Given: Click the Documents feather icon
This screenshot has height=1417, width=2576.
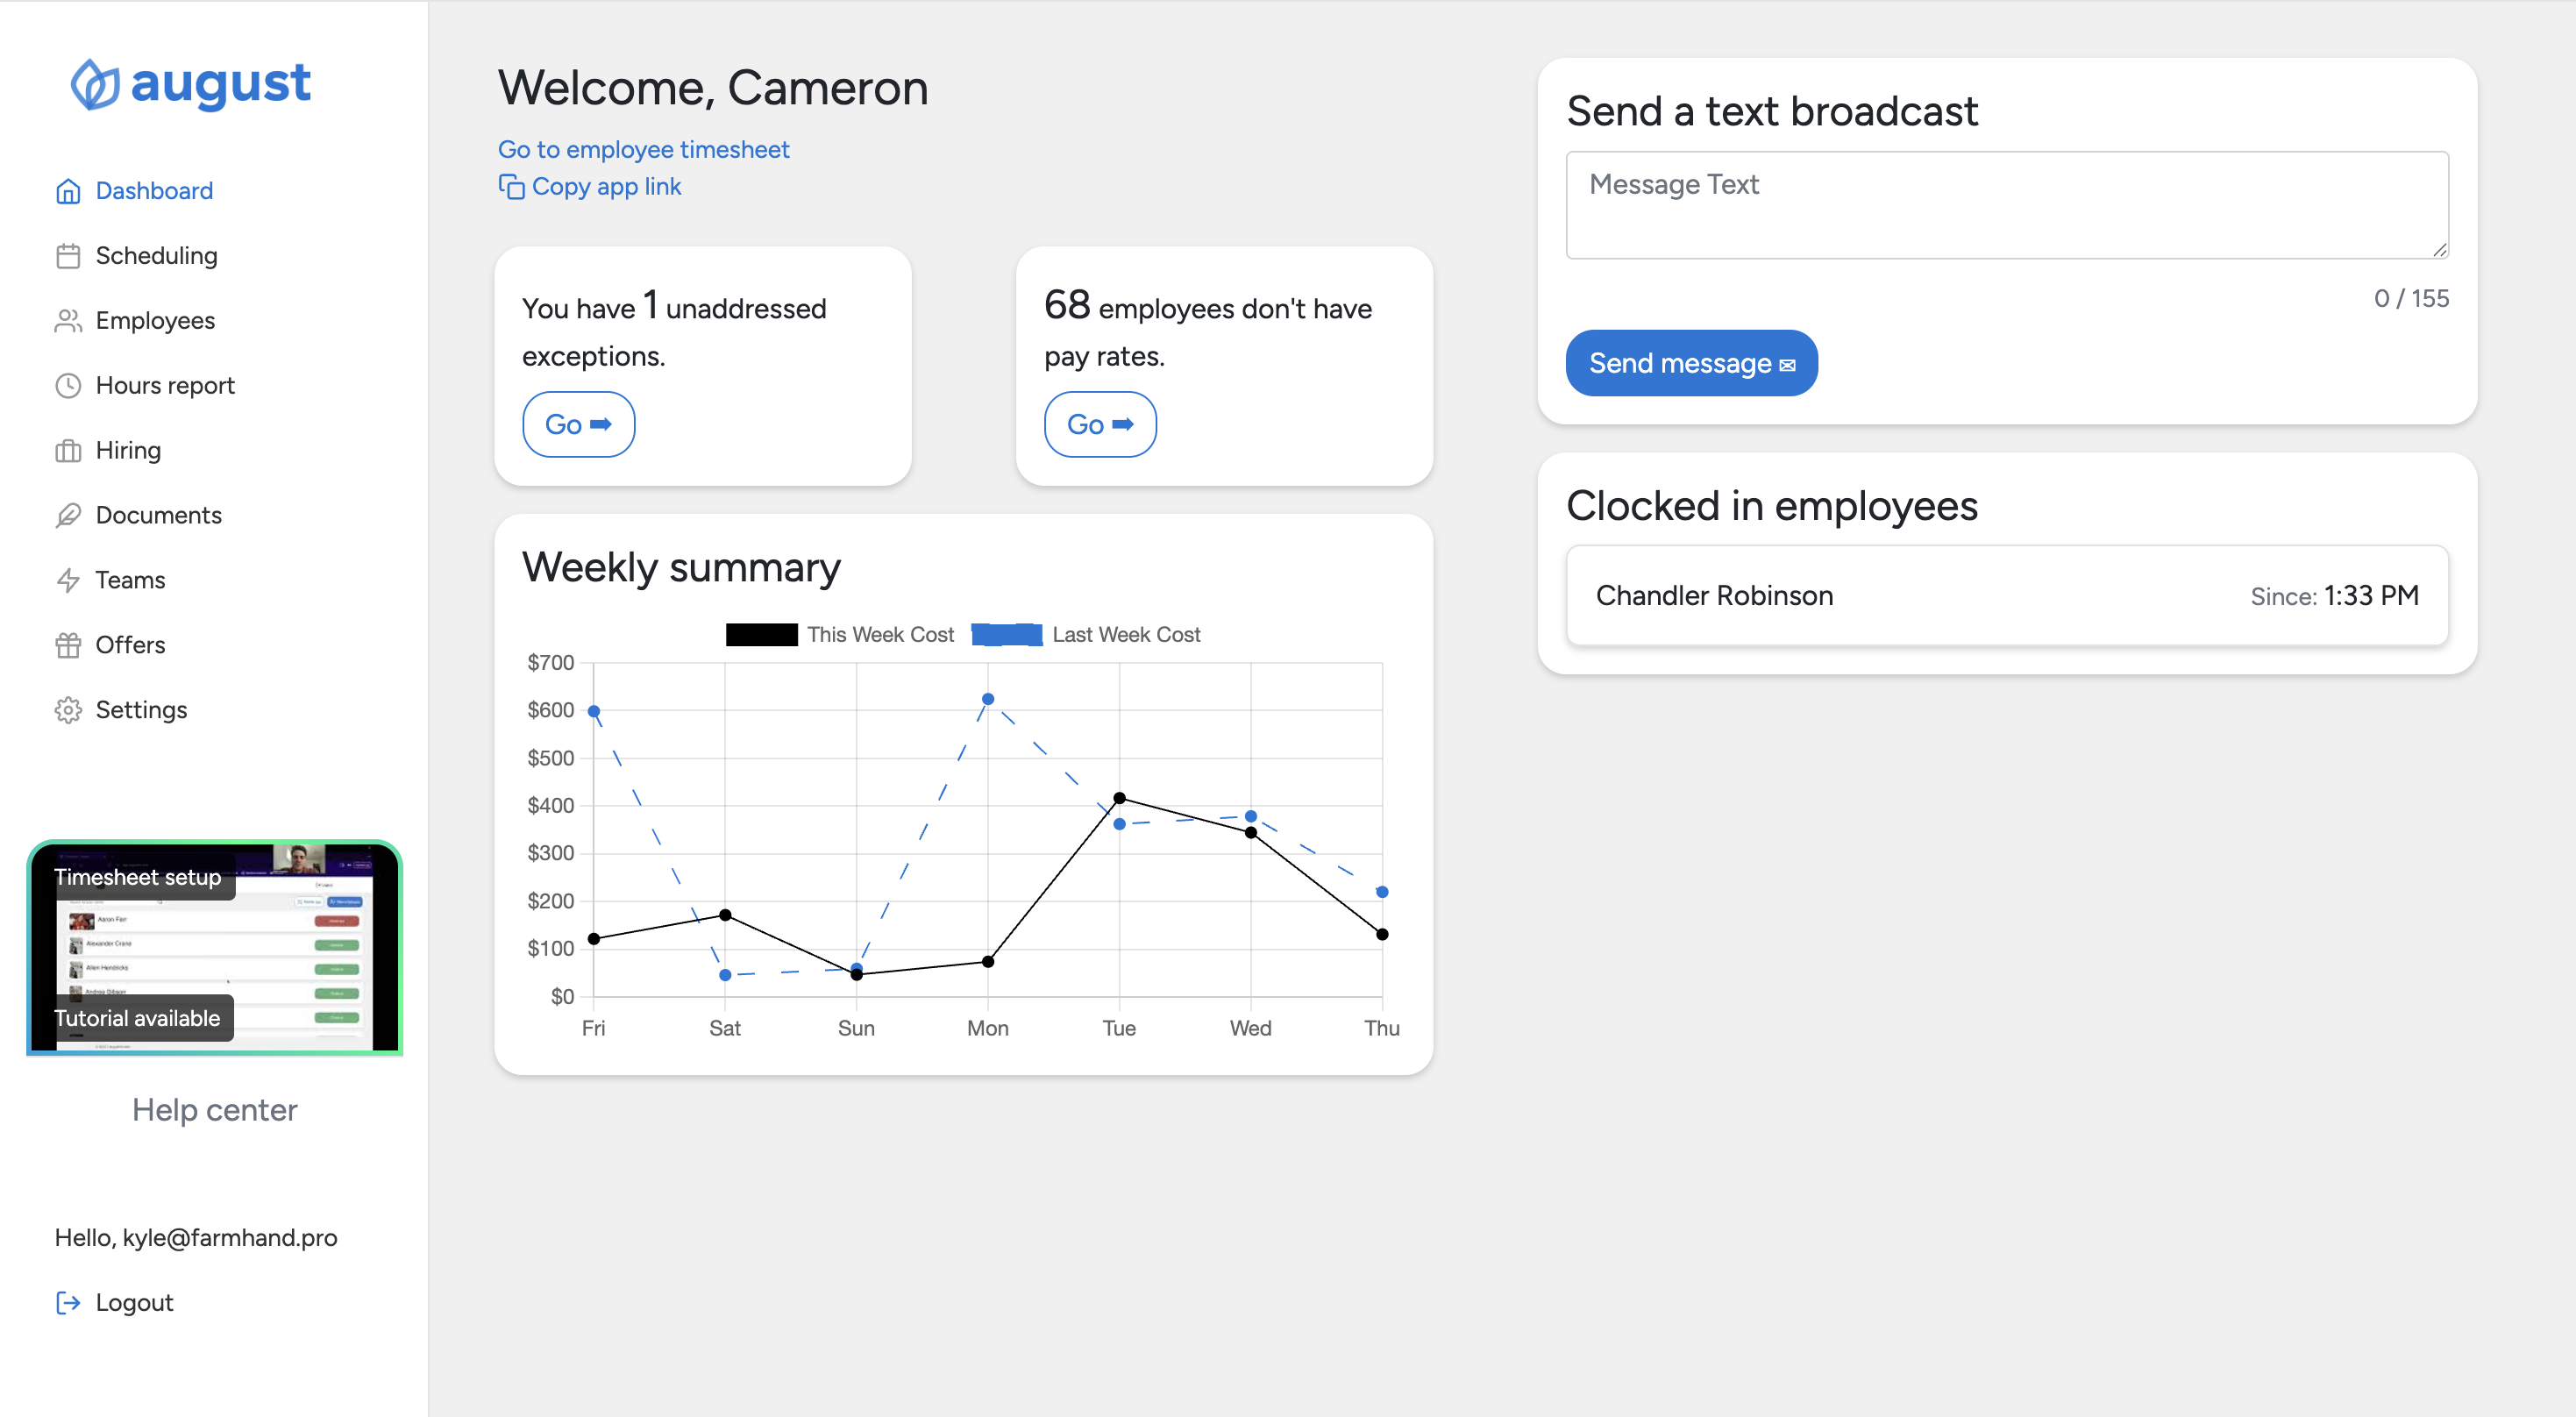Looking at the screenshot, I should click(x=68, y=516).
